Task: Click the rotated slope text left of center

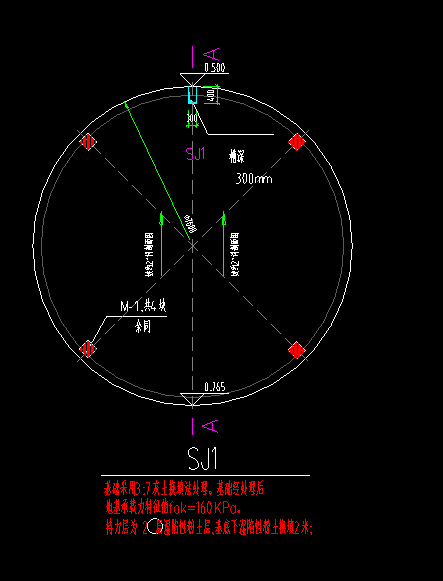Action: click(150, 255)
